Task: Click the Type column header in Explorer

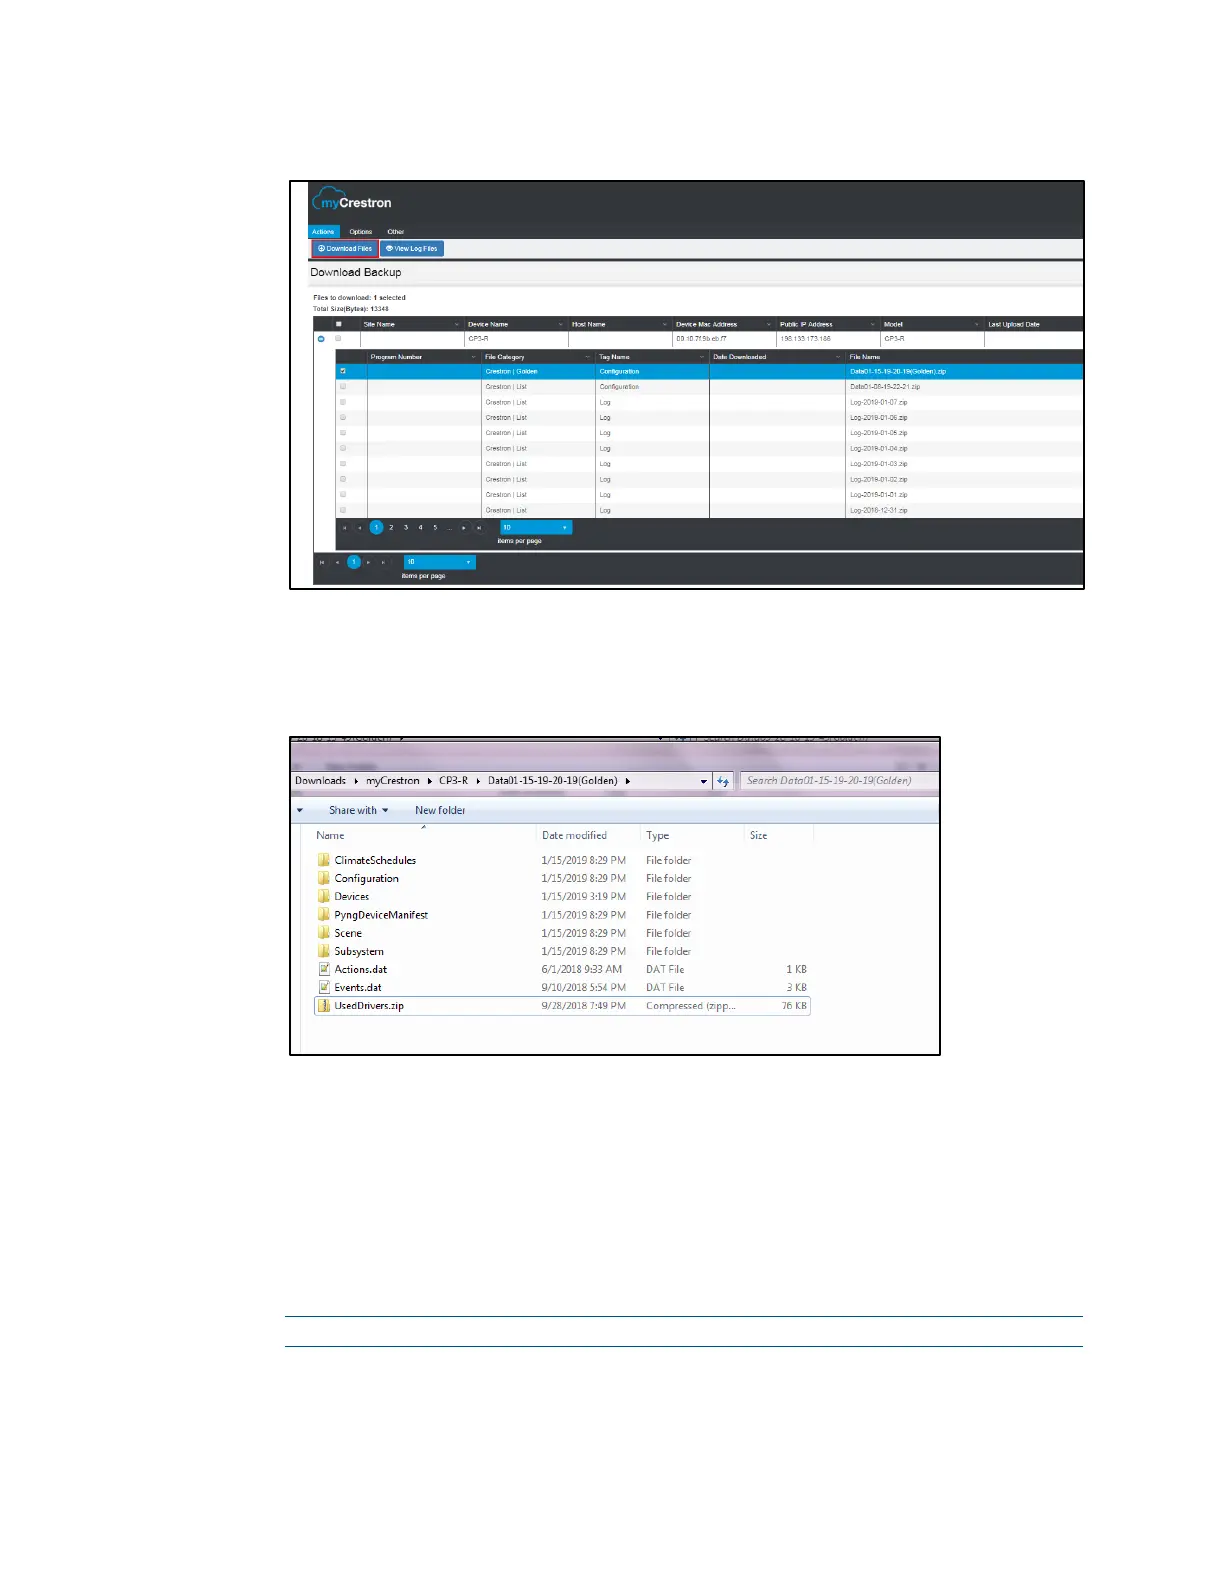Action: (x=658, y=835)
